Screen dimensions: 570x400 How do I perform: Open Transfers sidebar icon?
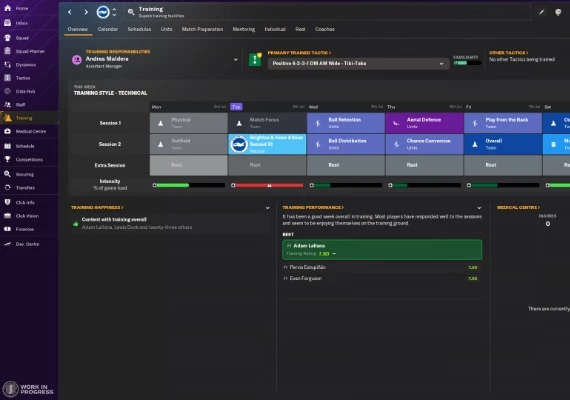point(8,188)
